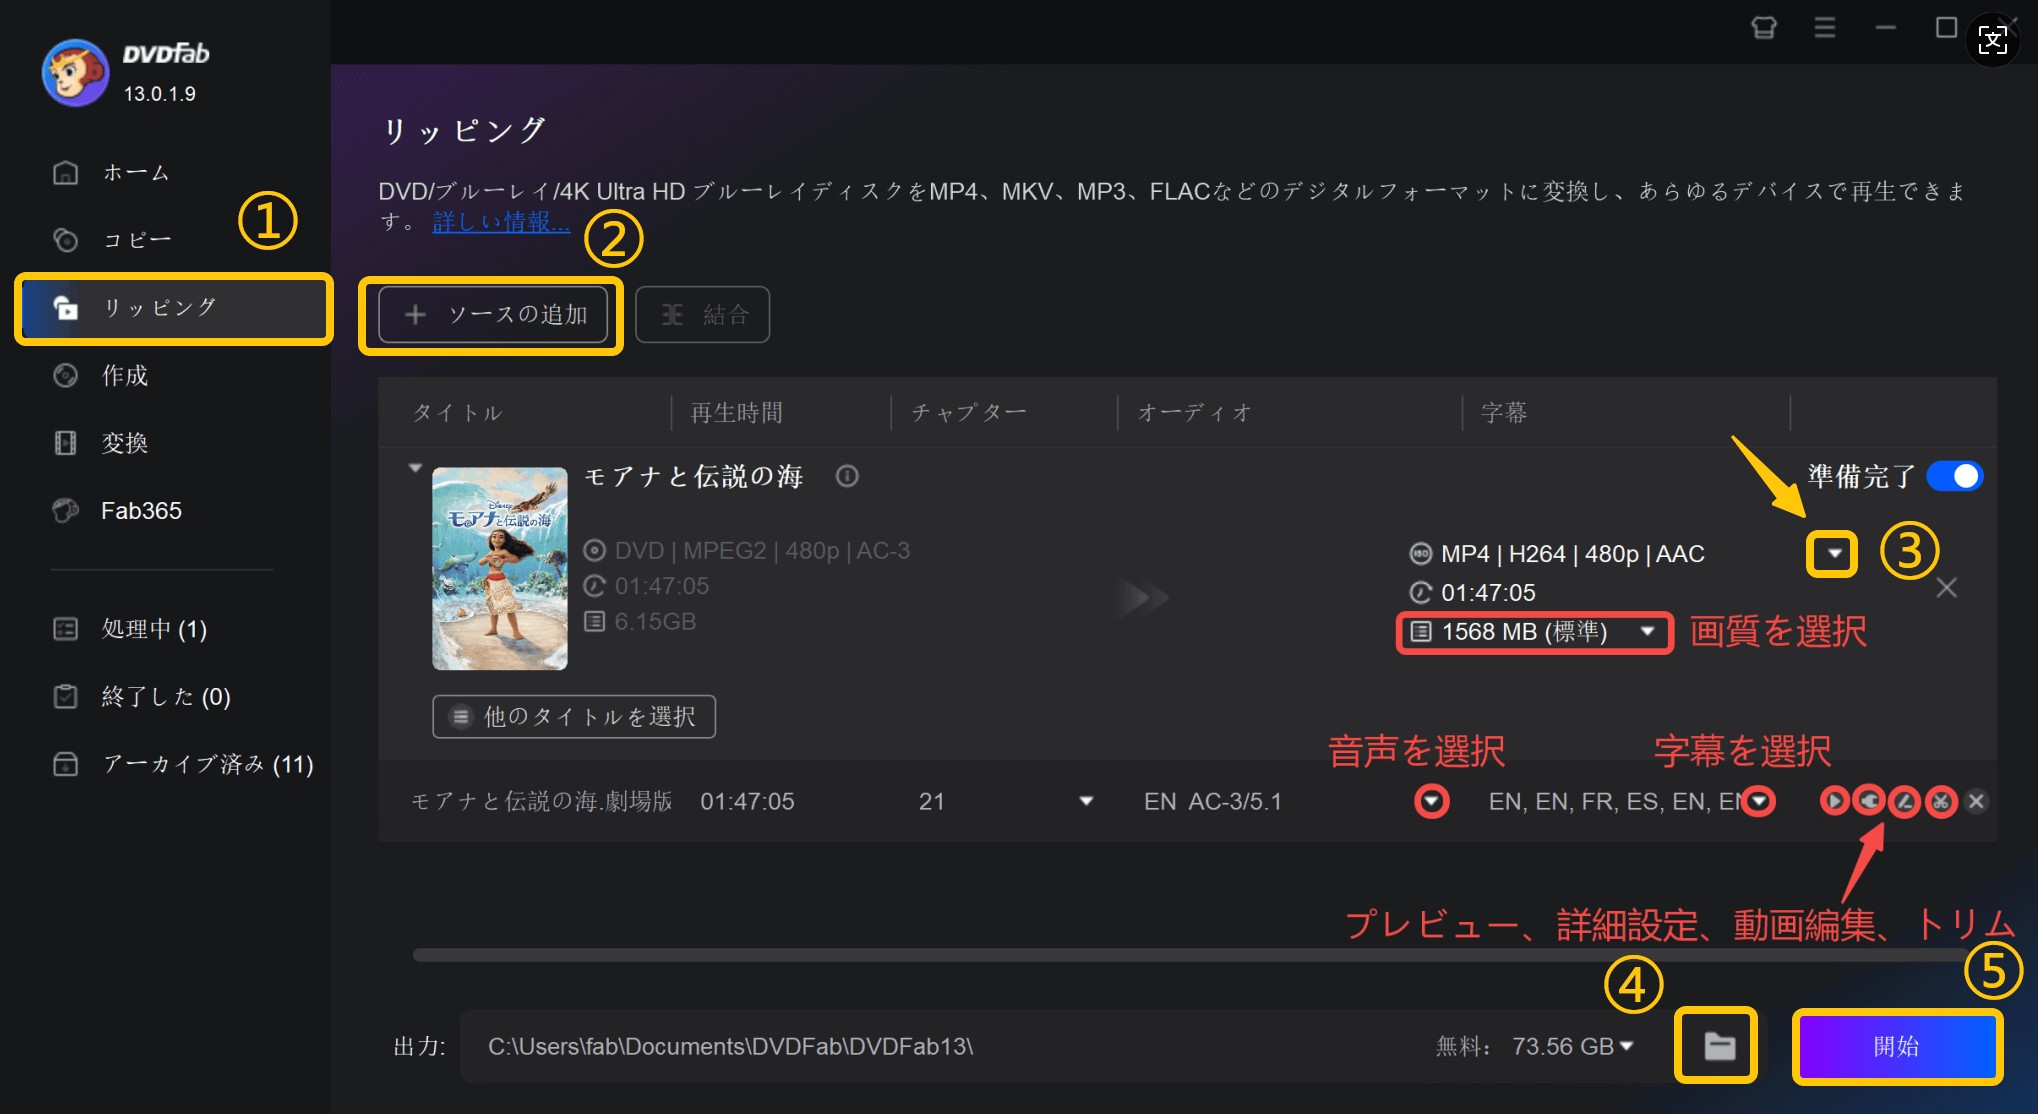Open the subtitle selection dropdown
Image resolution: width=2038 pixels, height=1114 pixels.
pos(1759,801)
